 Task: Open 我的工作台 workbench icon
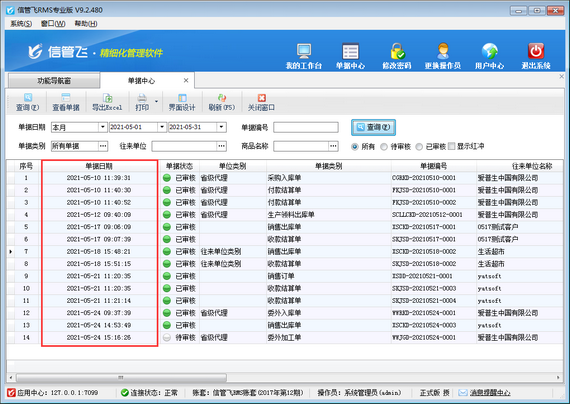click(x=304, y=51)
